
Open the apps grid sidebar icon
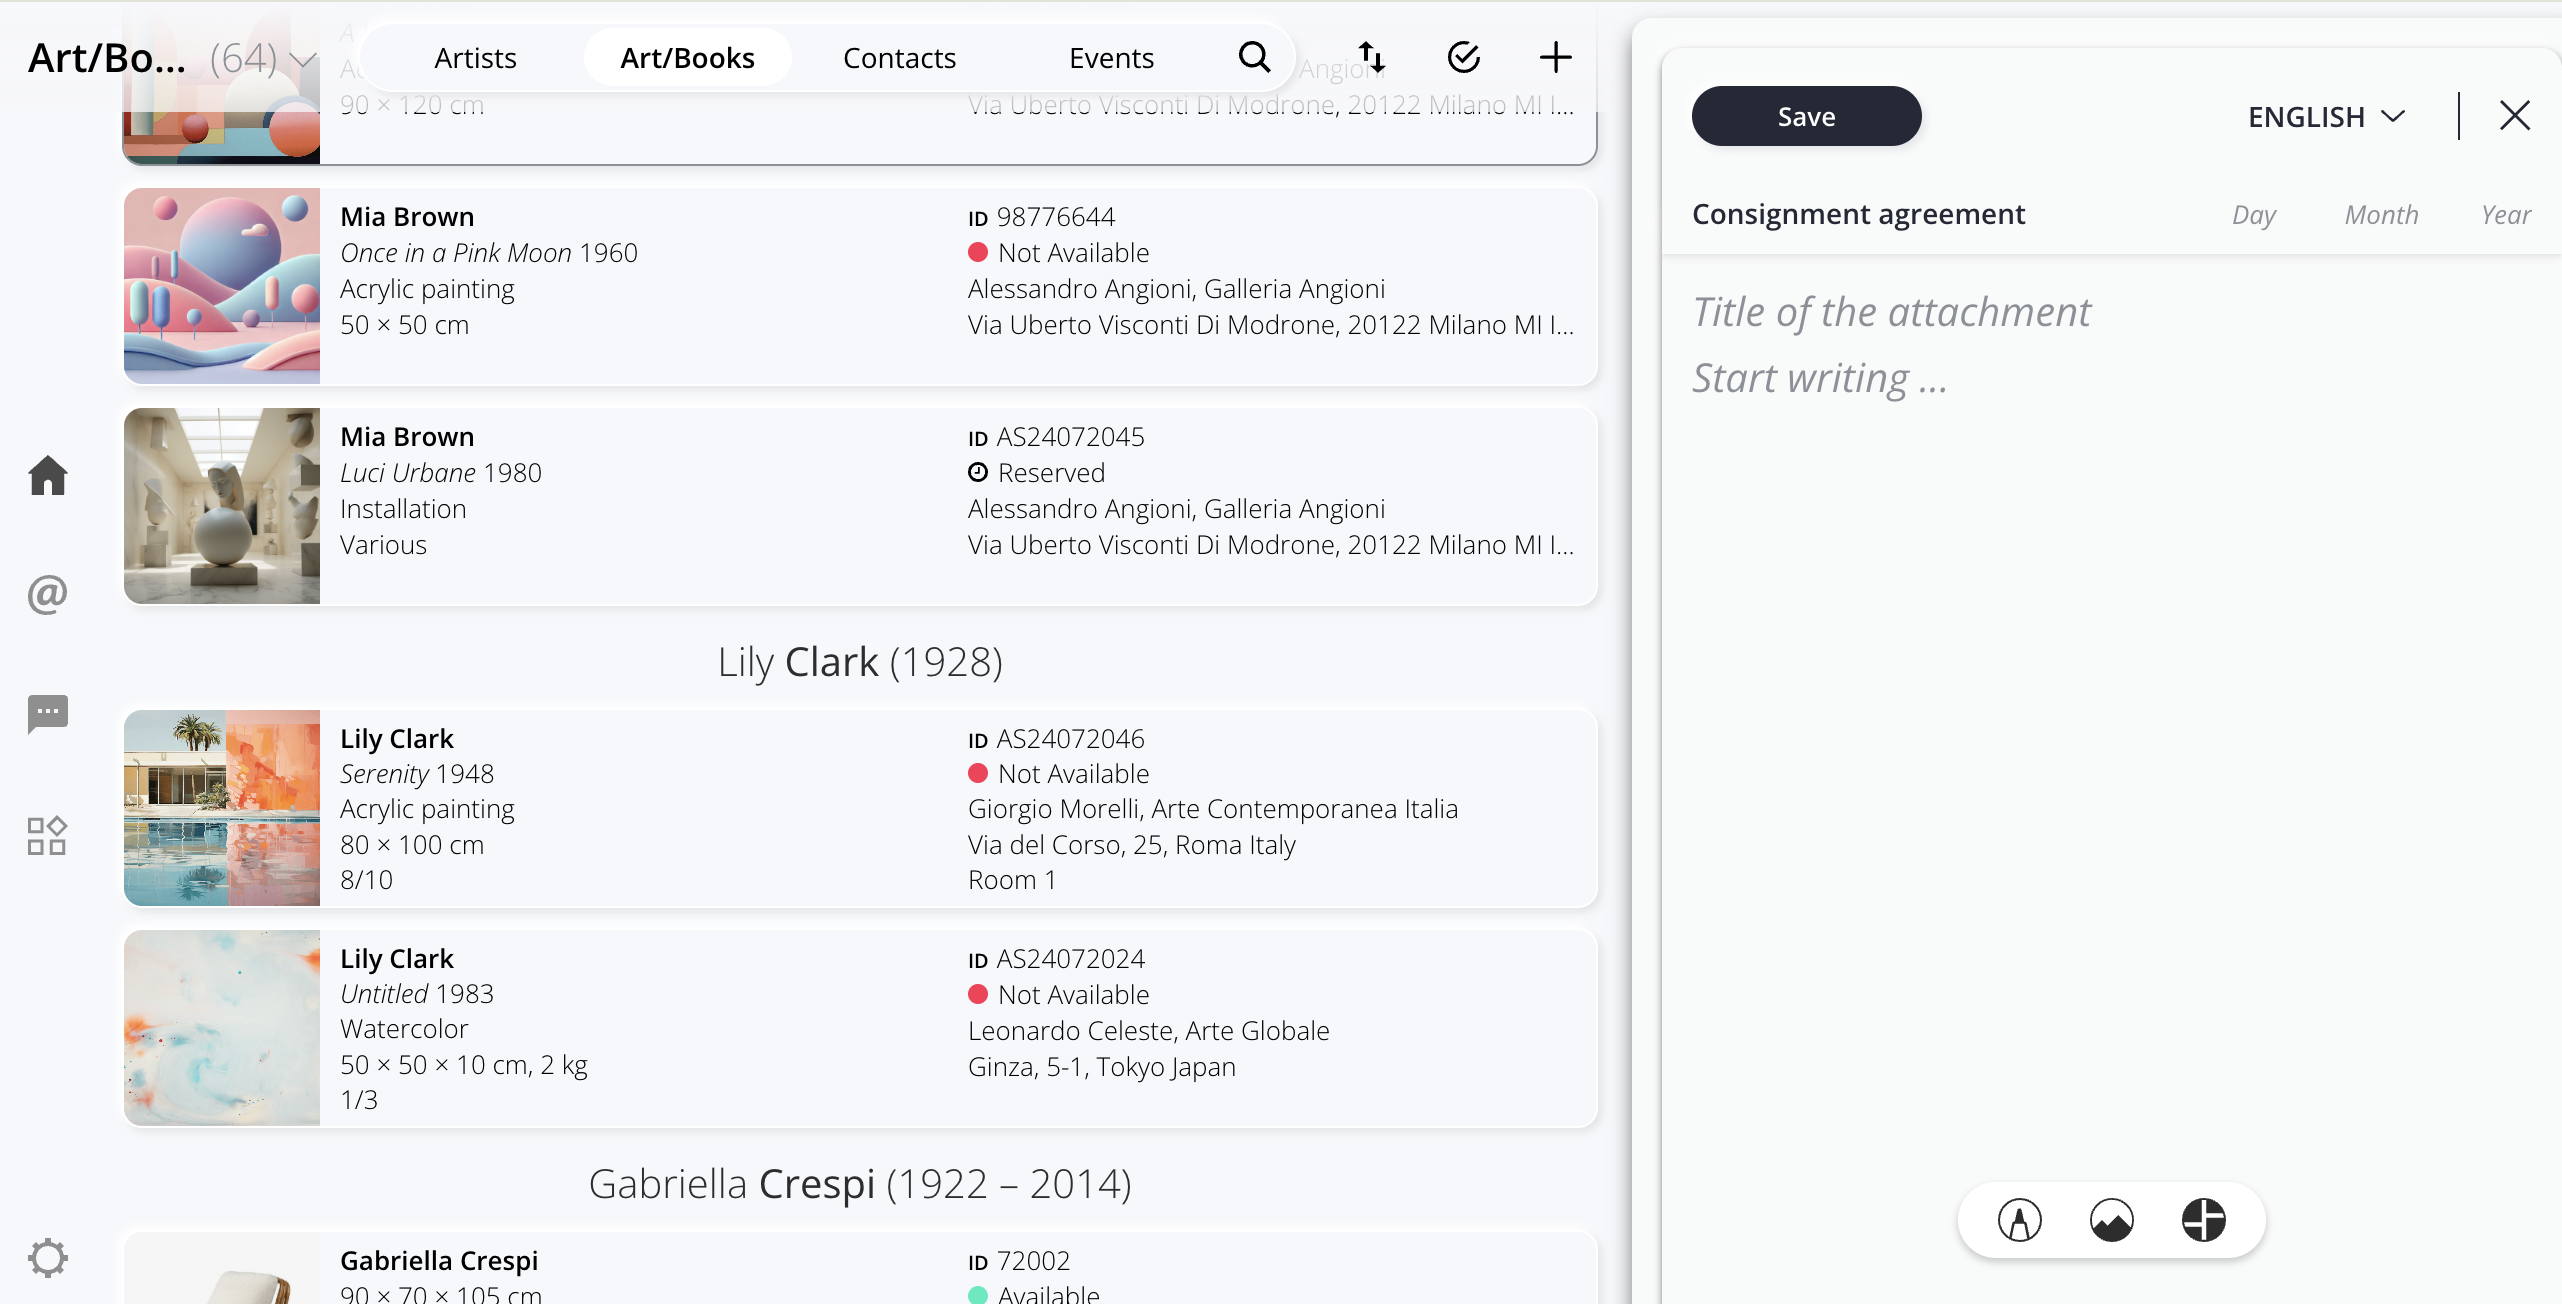coord(47,835)
